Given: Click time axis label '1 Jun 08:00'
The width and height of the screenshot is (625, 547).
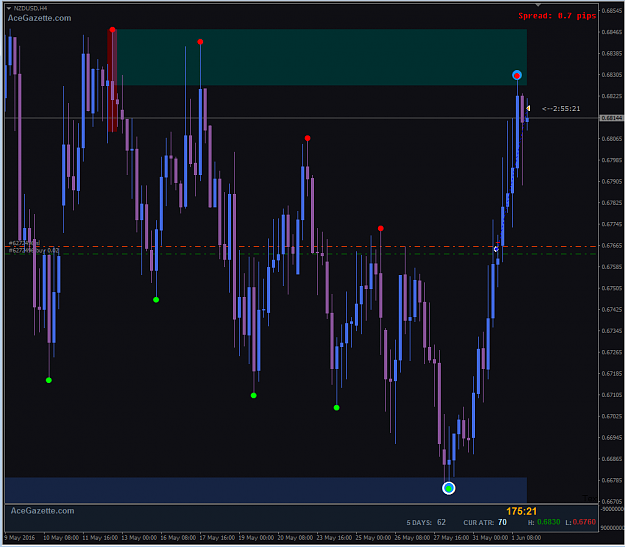Looking at the screenshot, I should [x=527, y=538].
